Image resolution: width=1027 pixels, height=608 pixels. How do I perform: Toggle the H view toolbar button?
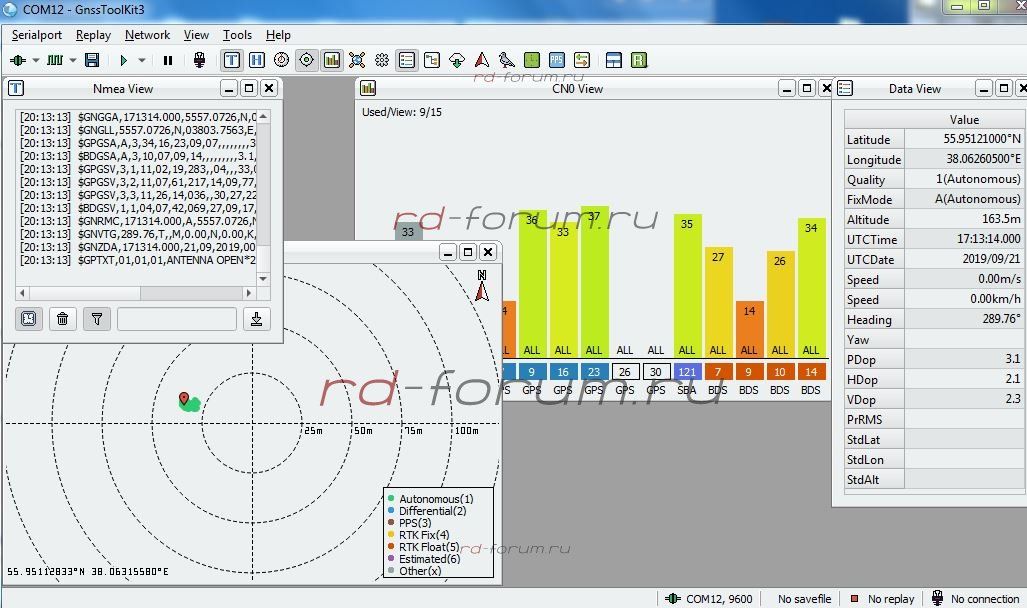coord(257,60)
